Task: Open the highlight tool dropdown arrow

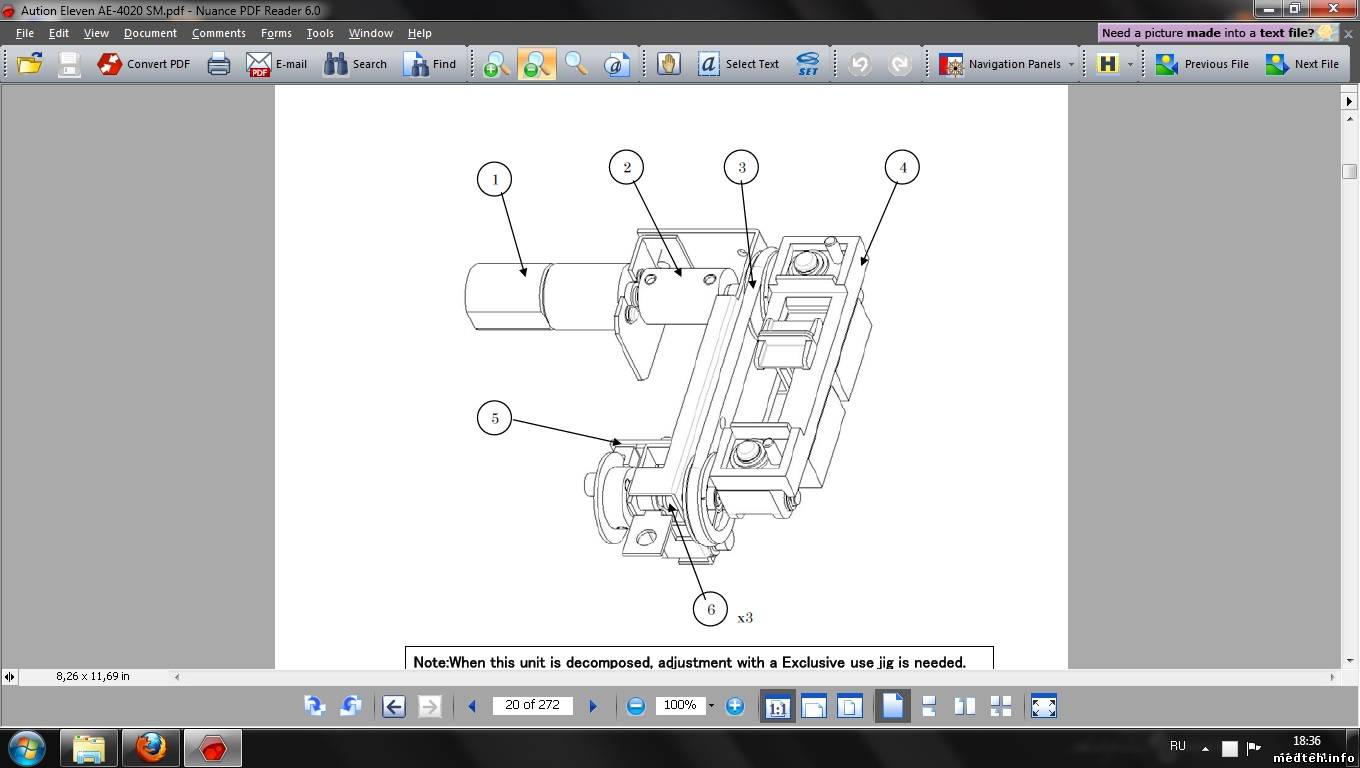Action: 1130,64
